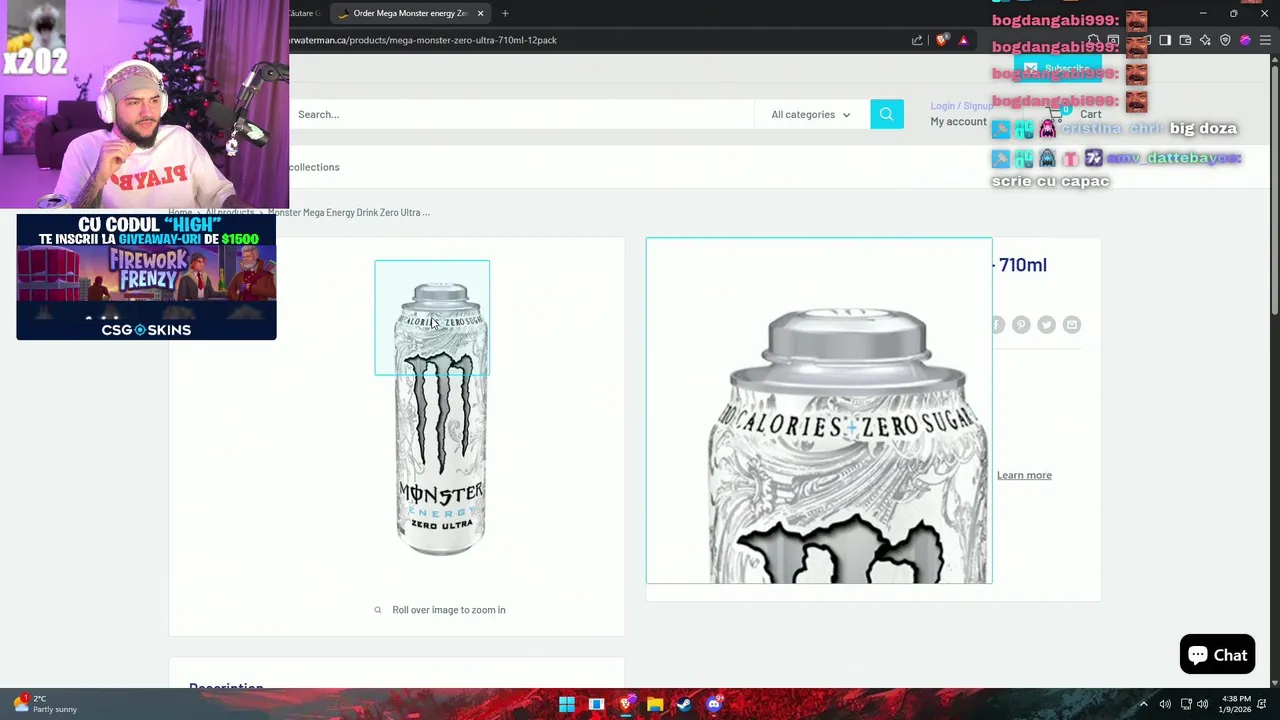Open task view window icon in taskbar
1280x720 pixels.
(x=596, y=704)
